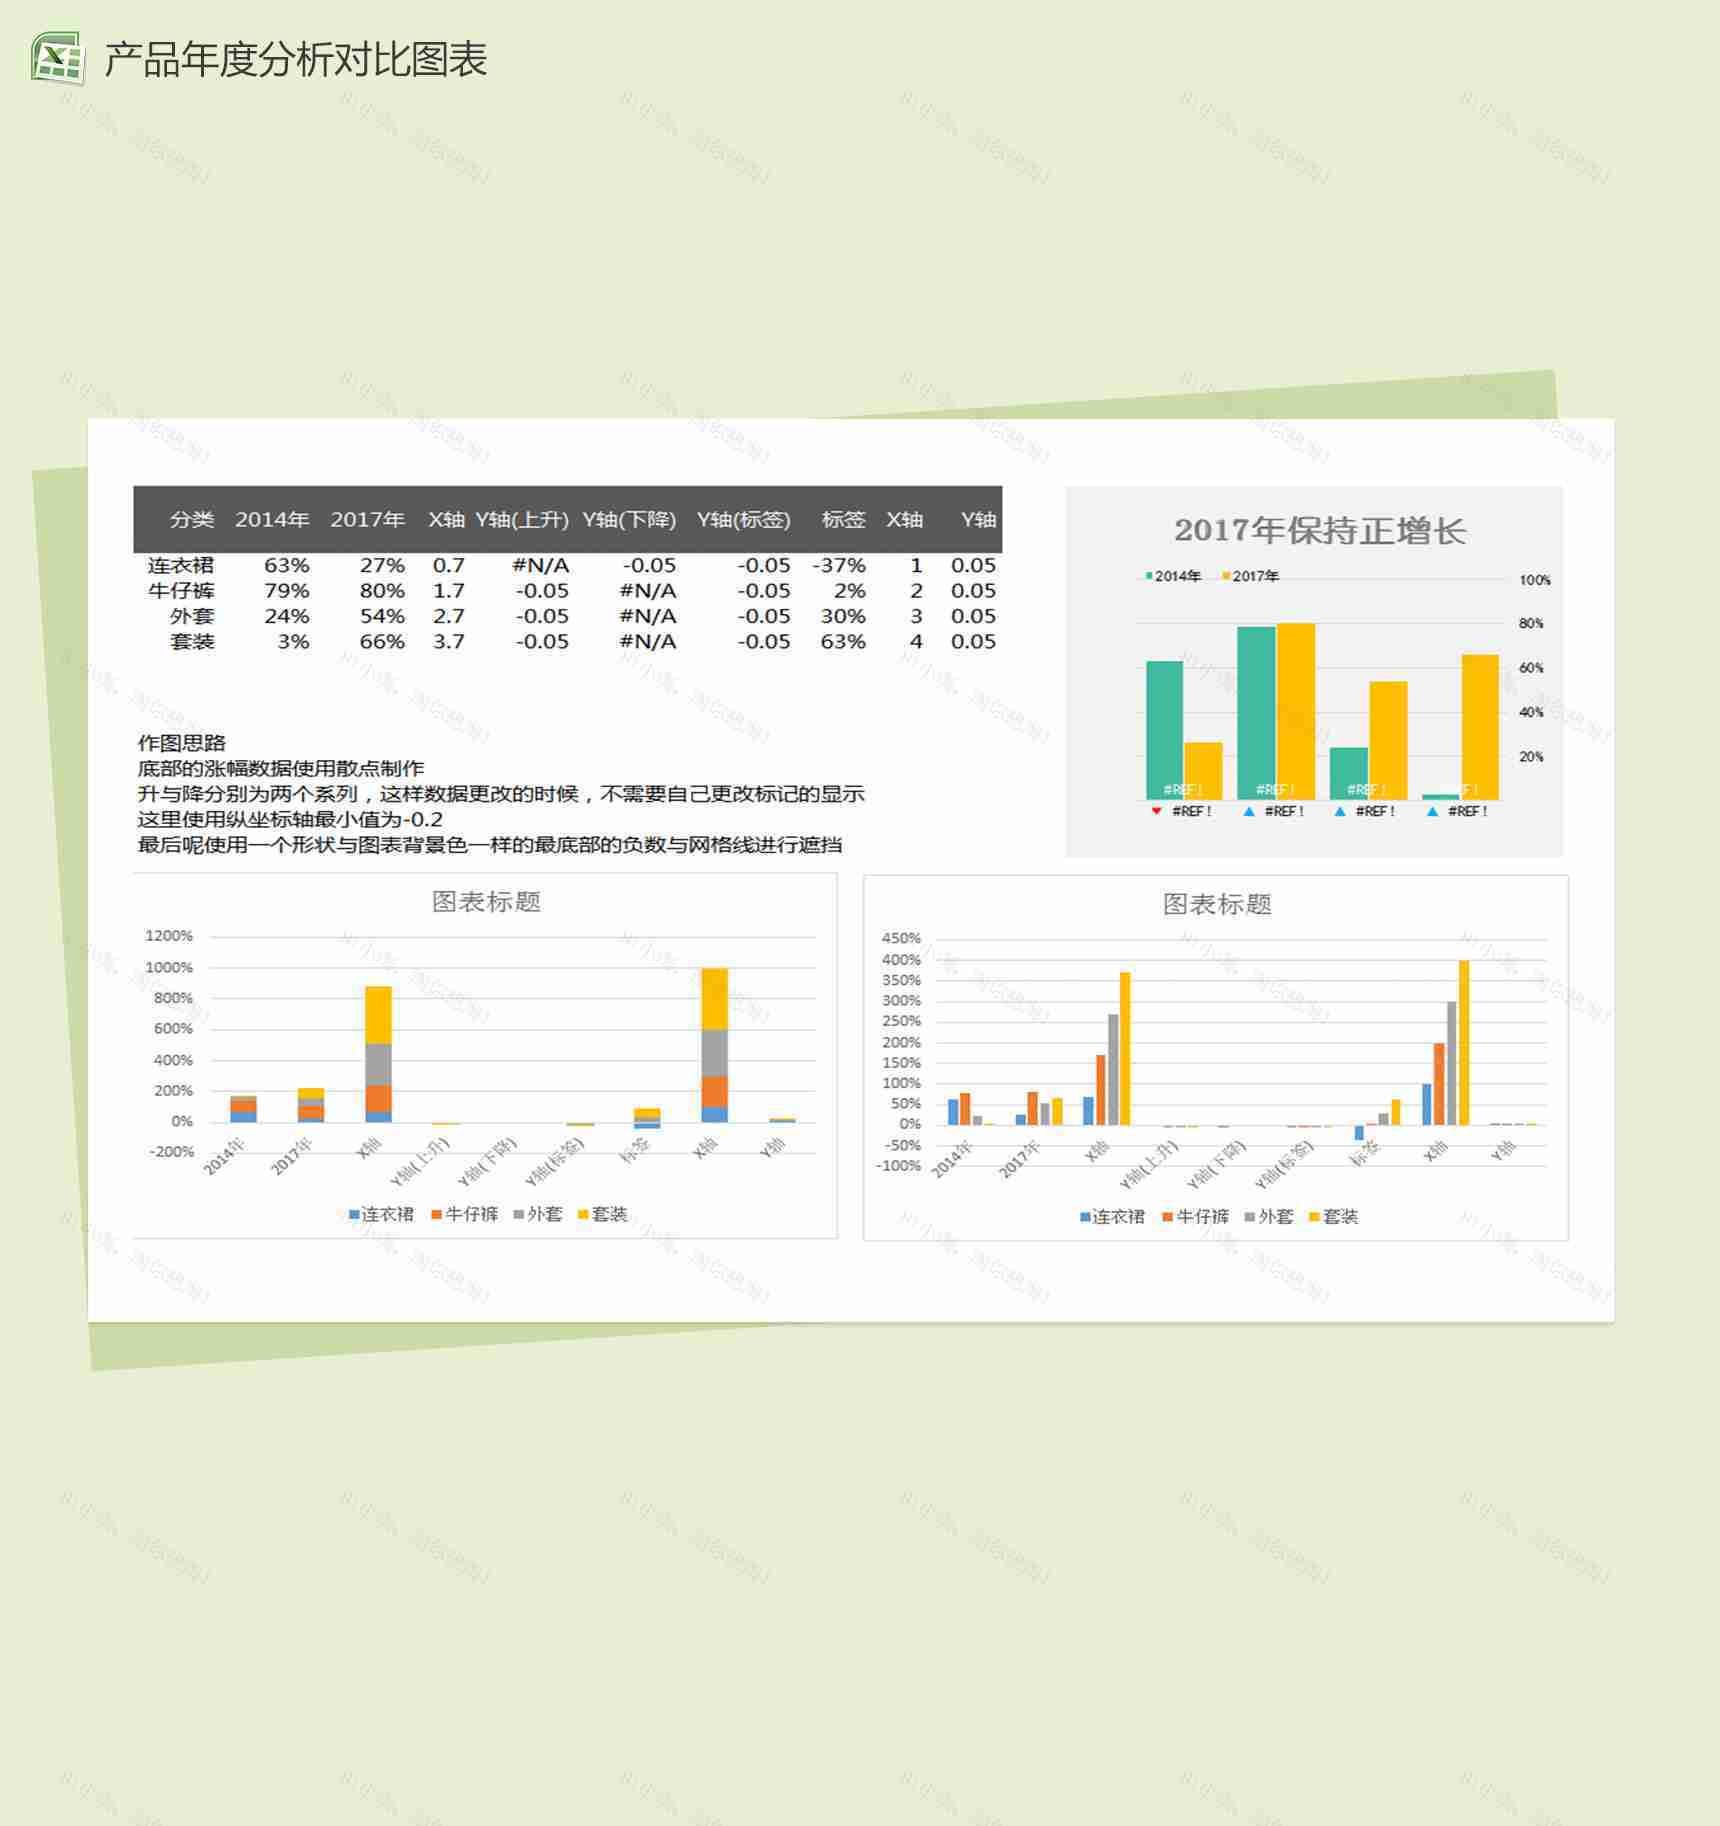Open the filter dropdown on the 2014年 header
Viewport: 1720px width, 1826px height.
tap(270, 520)
